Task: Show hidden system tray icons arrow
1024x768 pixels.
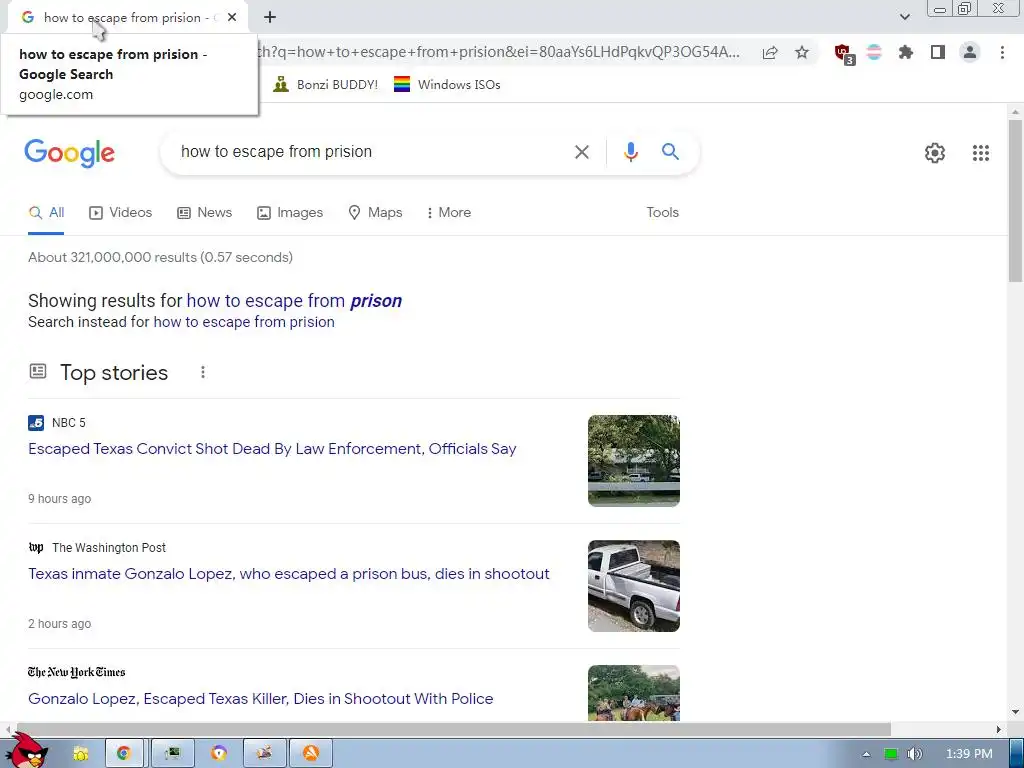Action: point(866,754)
